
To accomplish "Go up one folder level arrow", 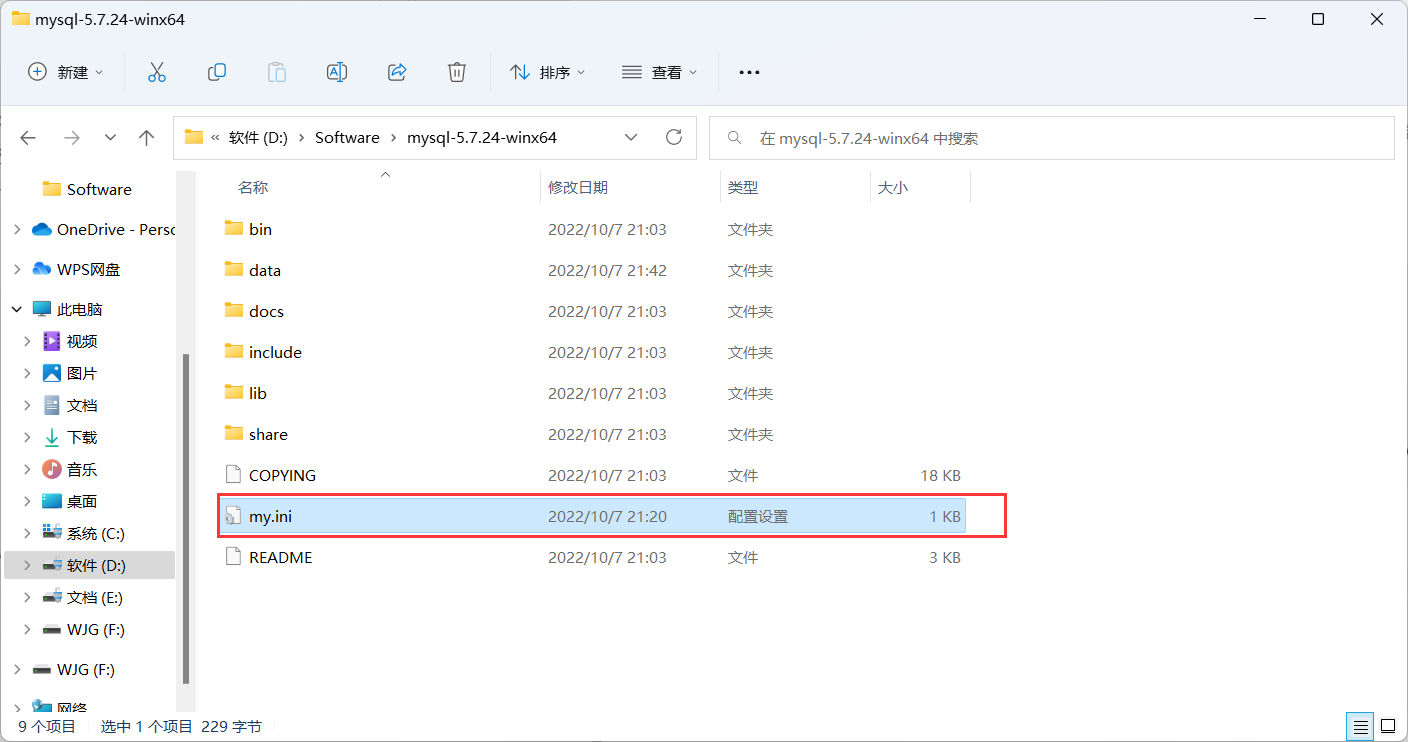I will (147, 138).
